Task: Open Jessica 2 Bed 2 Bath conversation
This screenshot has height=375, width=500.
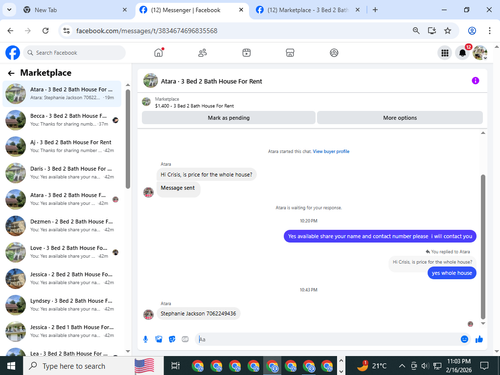Action: (x=62, y=278)
